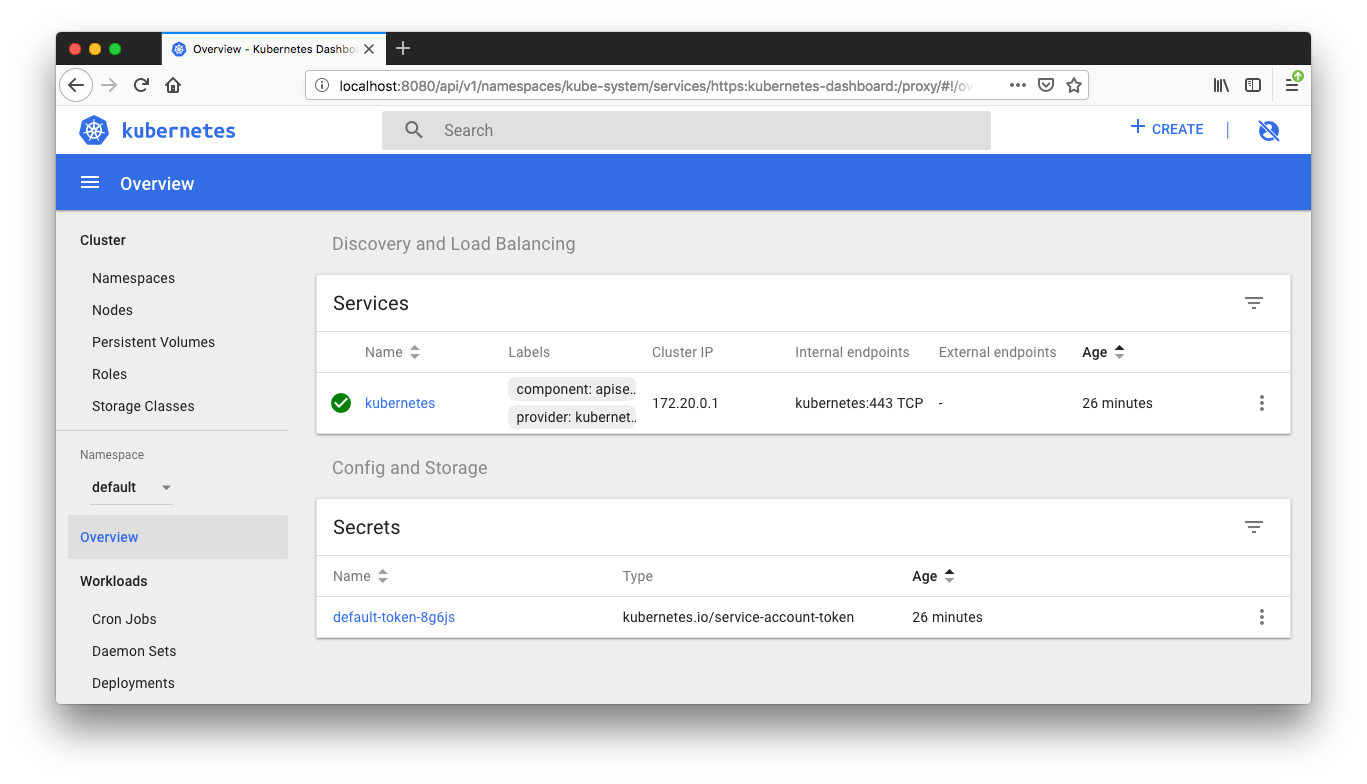Open Namespaces in the Cluster sidebar
This screenshot has height=784, width=1367.
(x=133, y=278)
